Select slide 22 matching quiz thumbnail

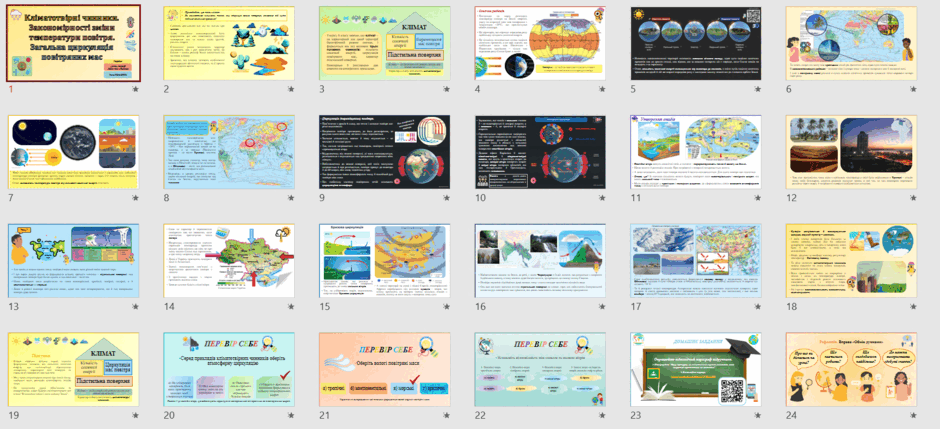coord(540,370)
